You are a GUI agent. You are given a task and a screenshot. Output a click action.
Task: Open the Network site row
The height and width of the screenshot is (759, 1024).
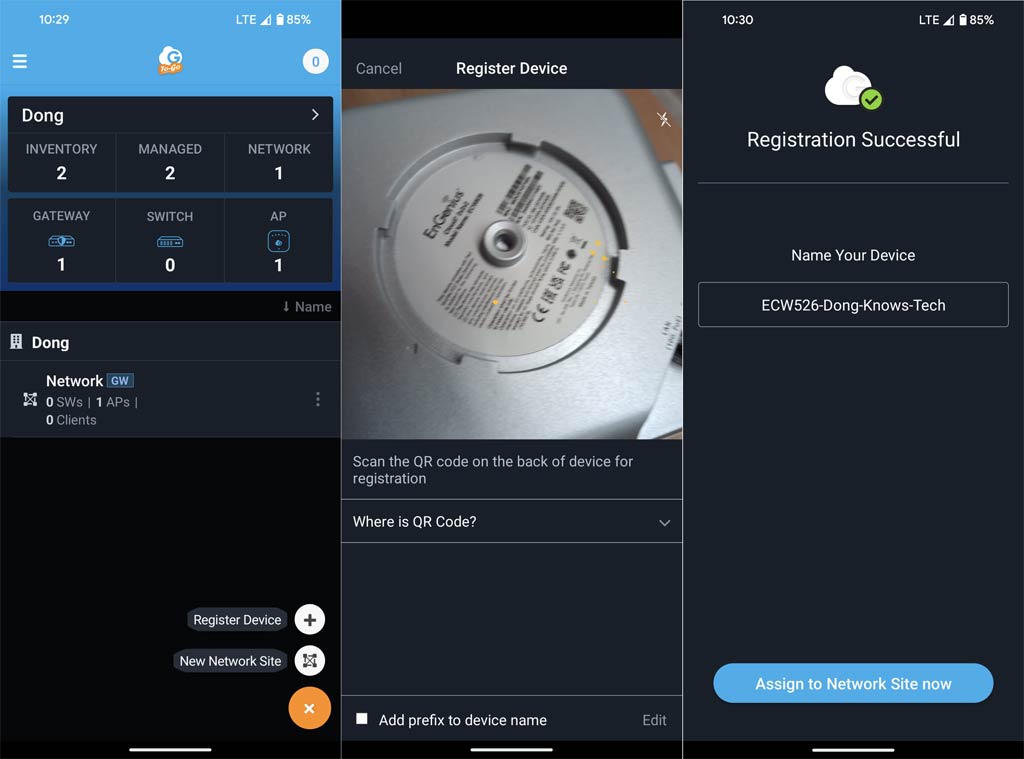click(x=170, y=399)
